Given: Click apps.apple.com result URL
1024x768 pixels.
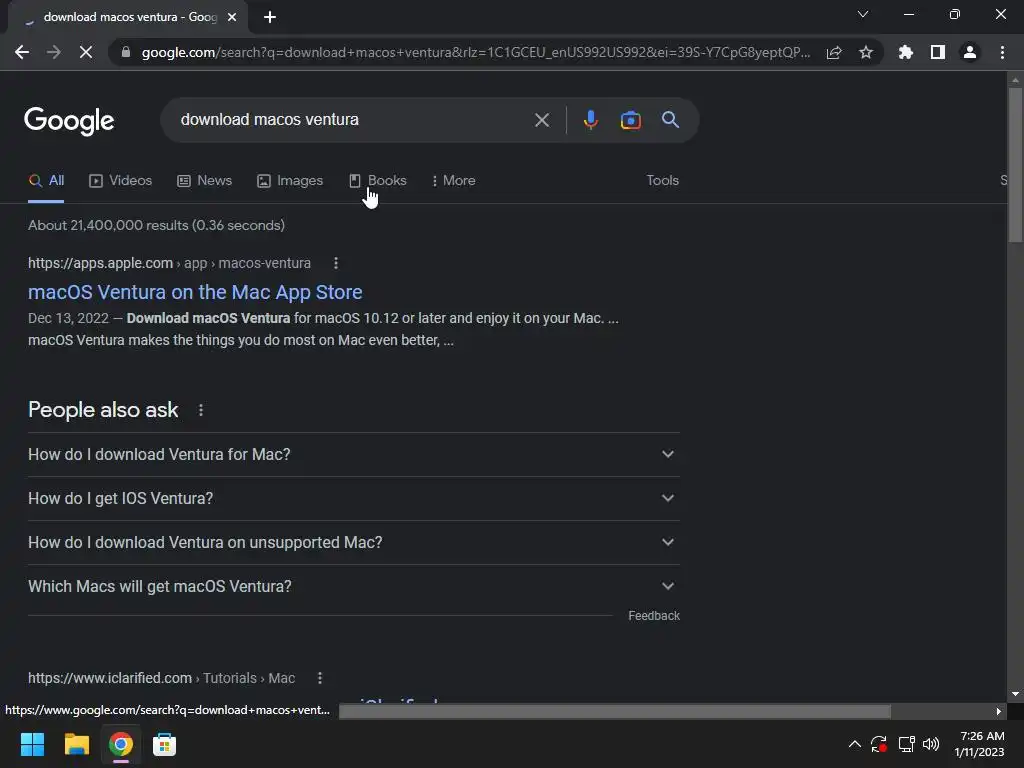Looking at the screenshot, I should pyautogui.click(x=169, y=263).
